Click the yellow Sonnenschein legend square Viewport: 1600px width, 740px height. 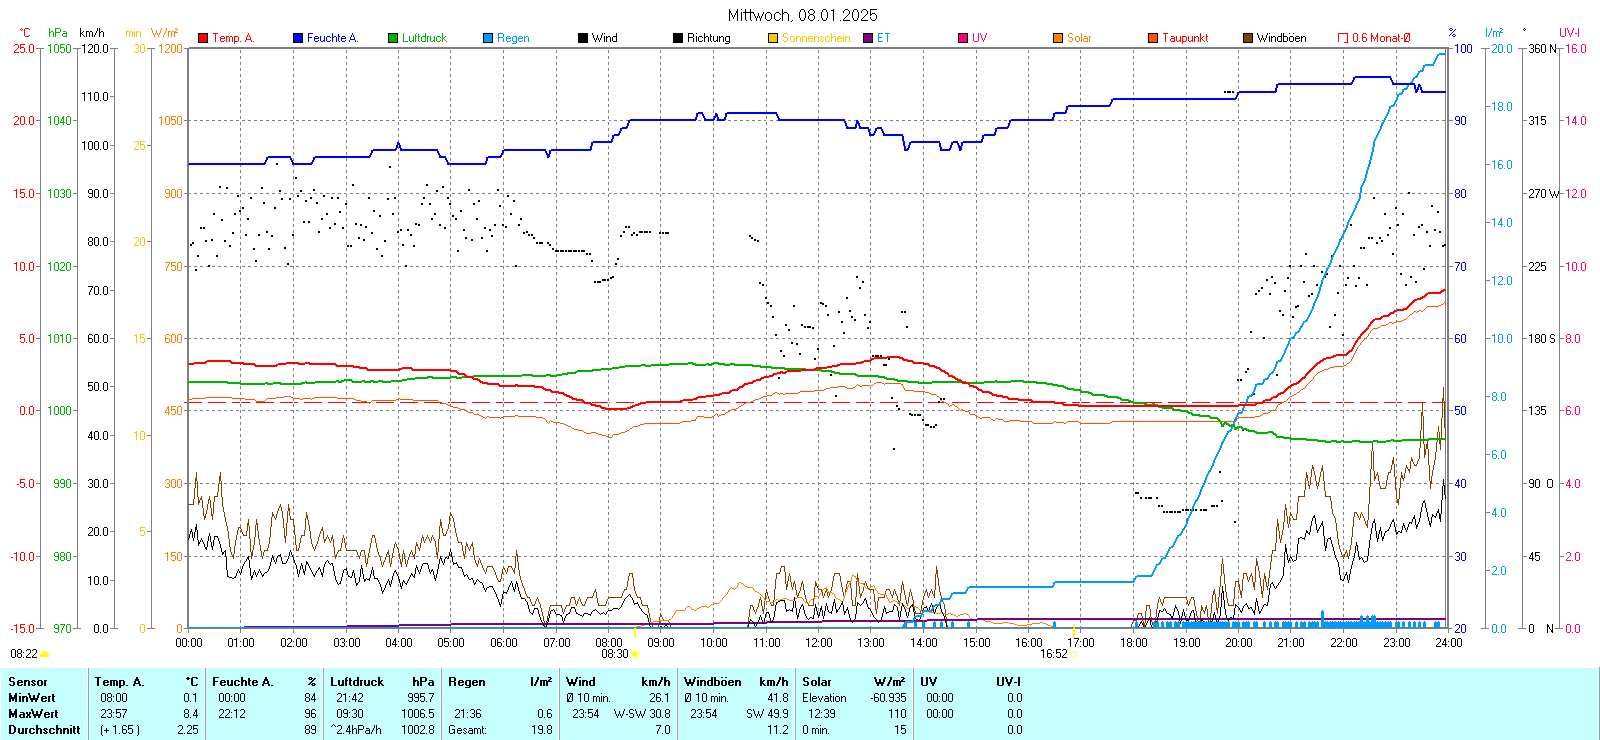[x=773, y=38]
